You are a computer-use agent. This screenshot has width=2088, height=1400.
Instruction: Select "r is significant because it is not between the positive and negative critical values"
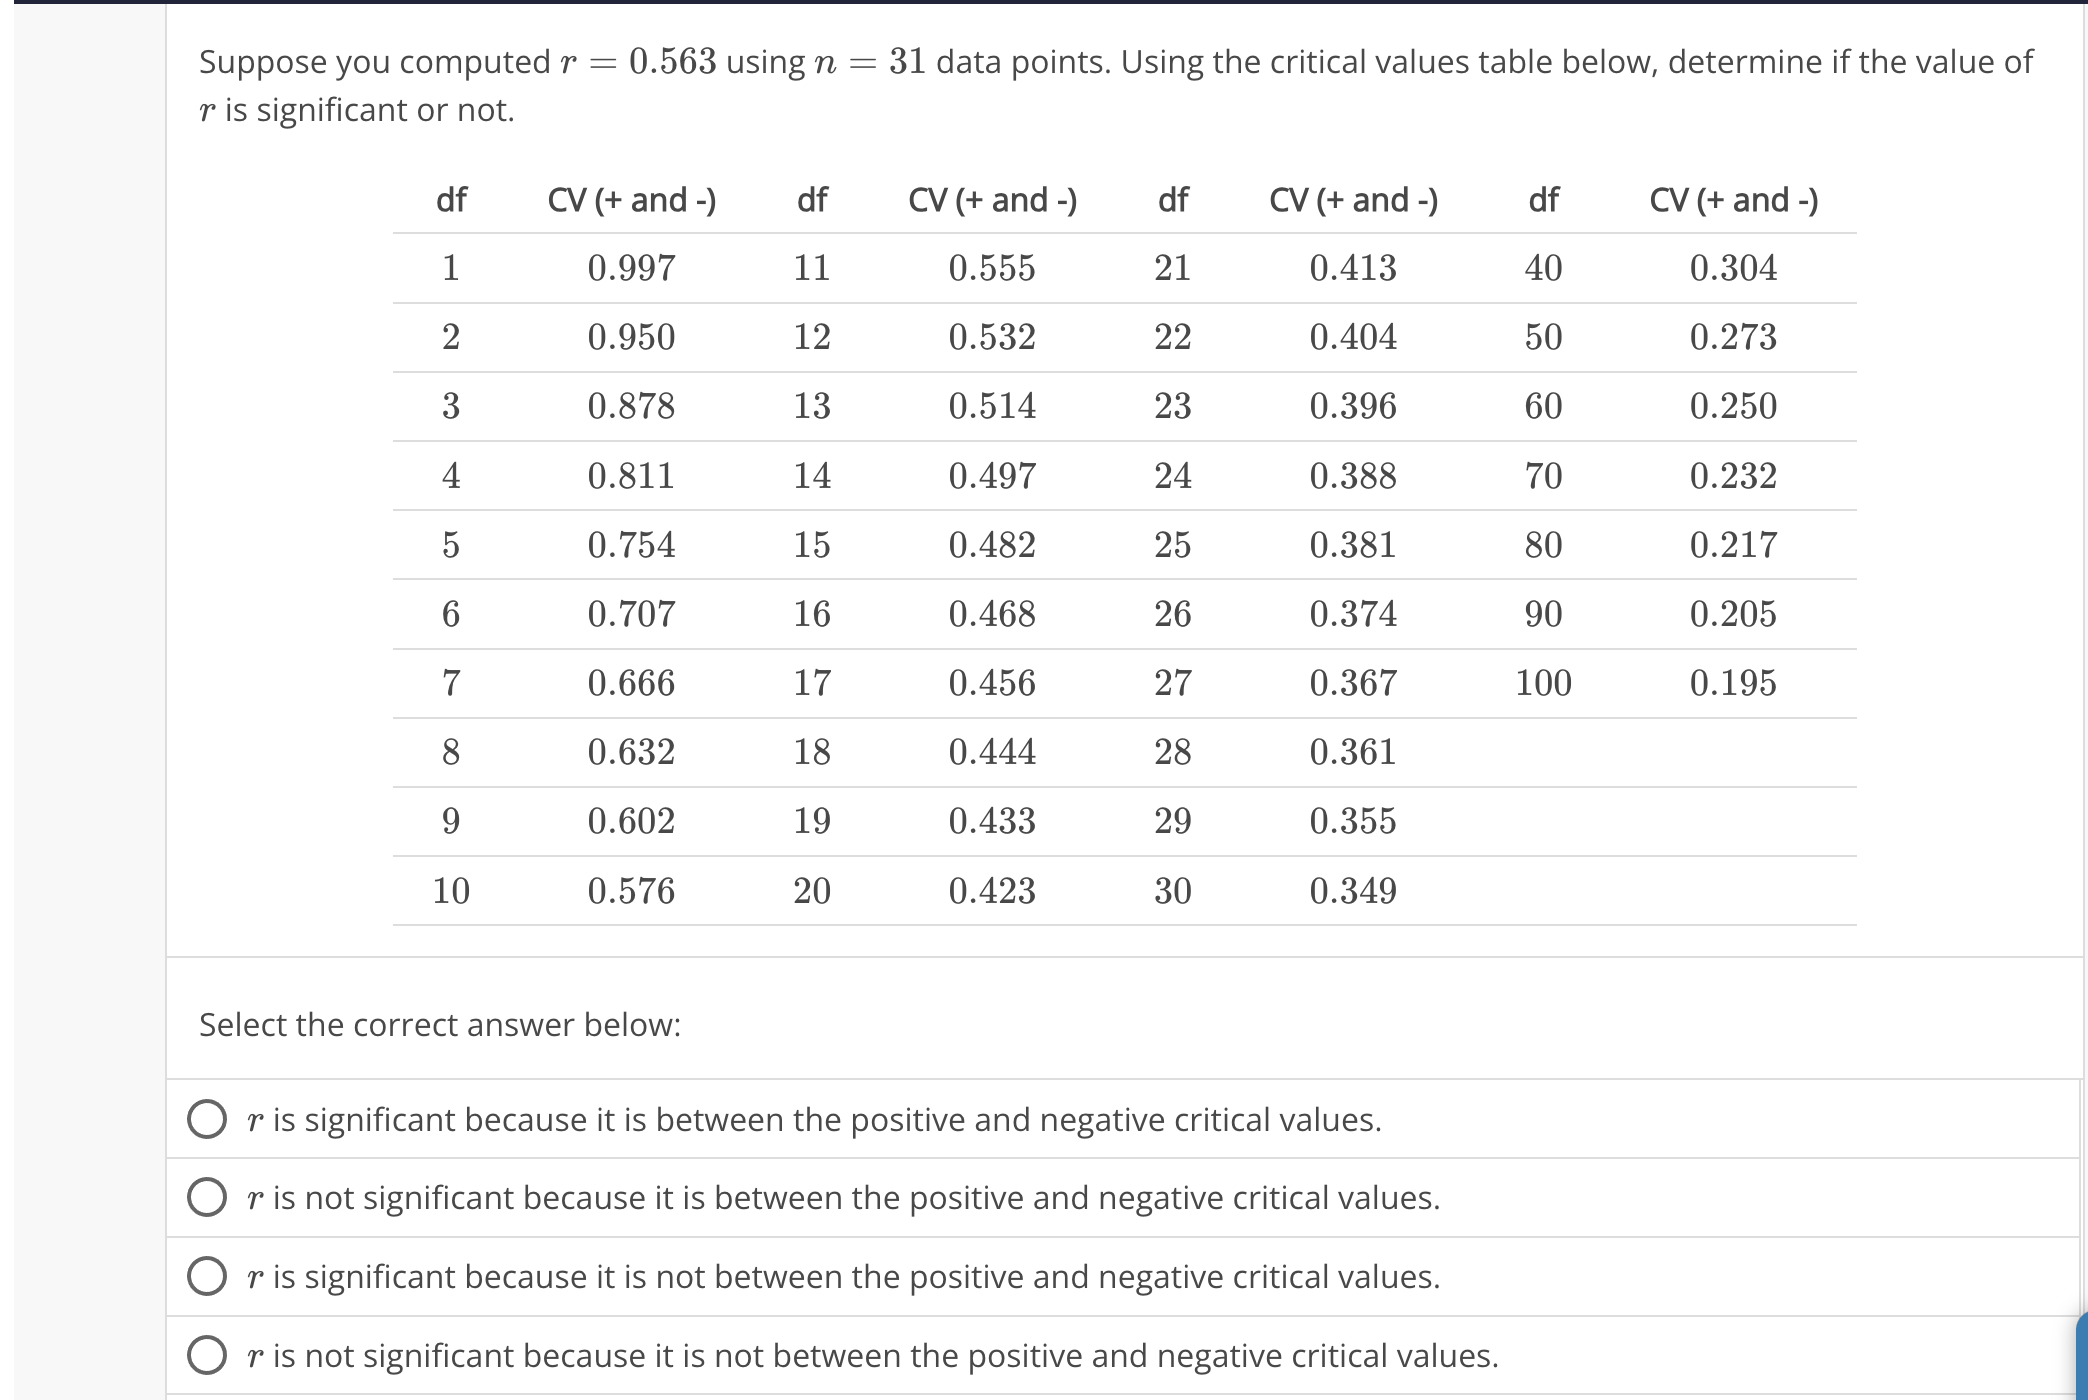[207, 1276]
